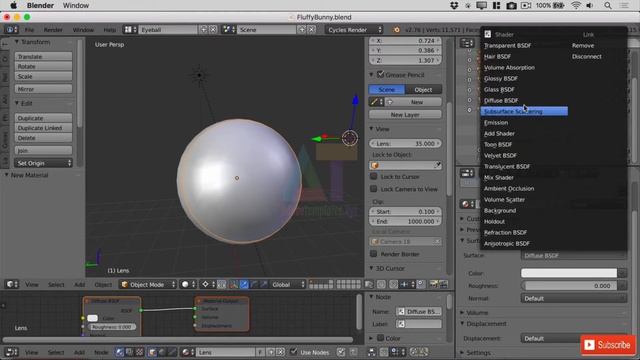Viewport: 640px width, 360px height.
Task: Click the Wi-Fi status icon
Action: (x=576, y=5)
